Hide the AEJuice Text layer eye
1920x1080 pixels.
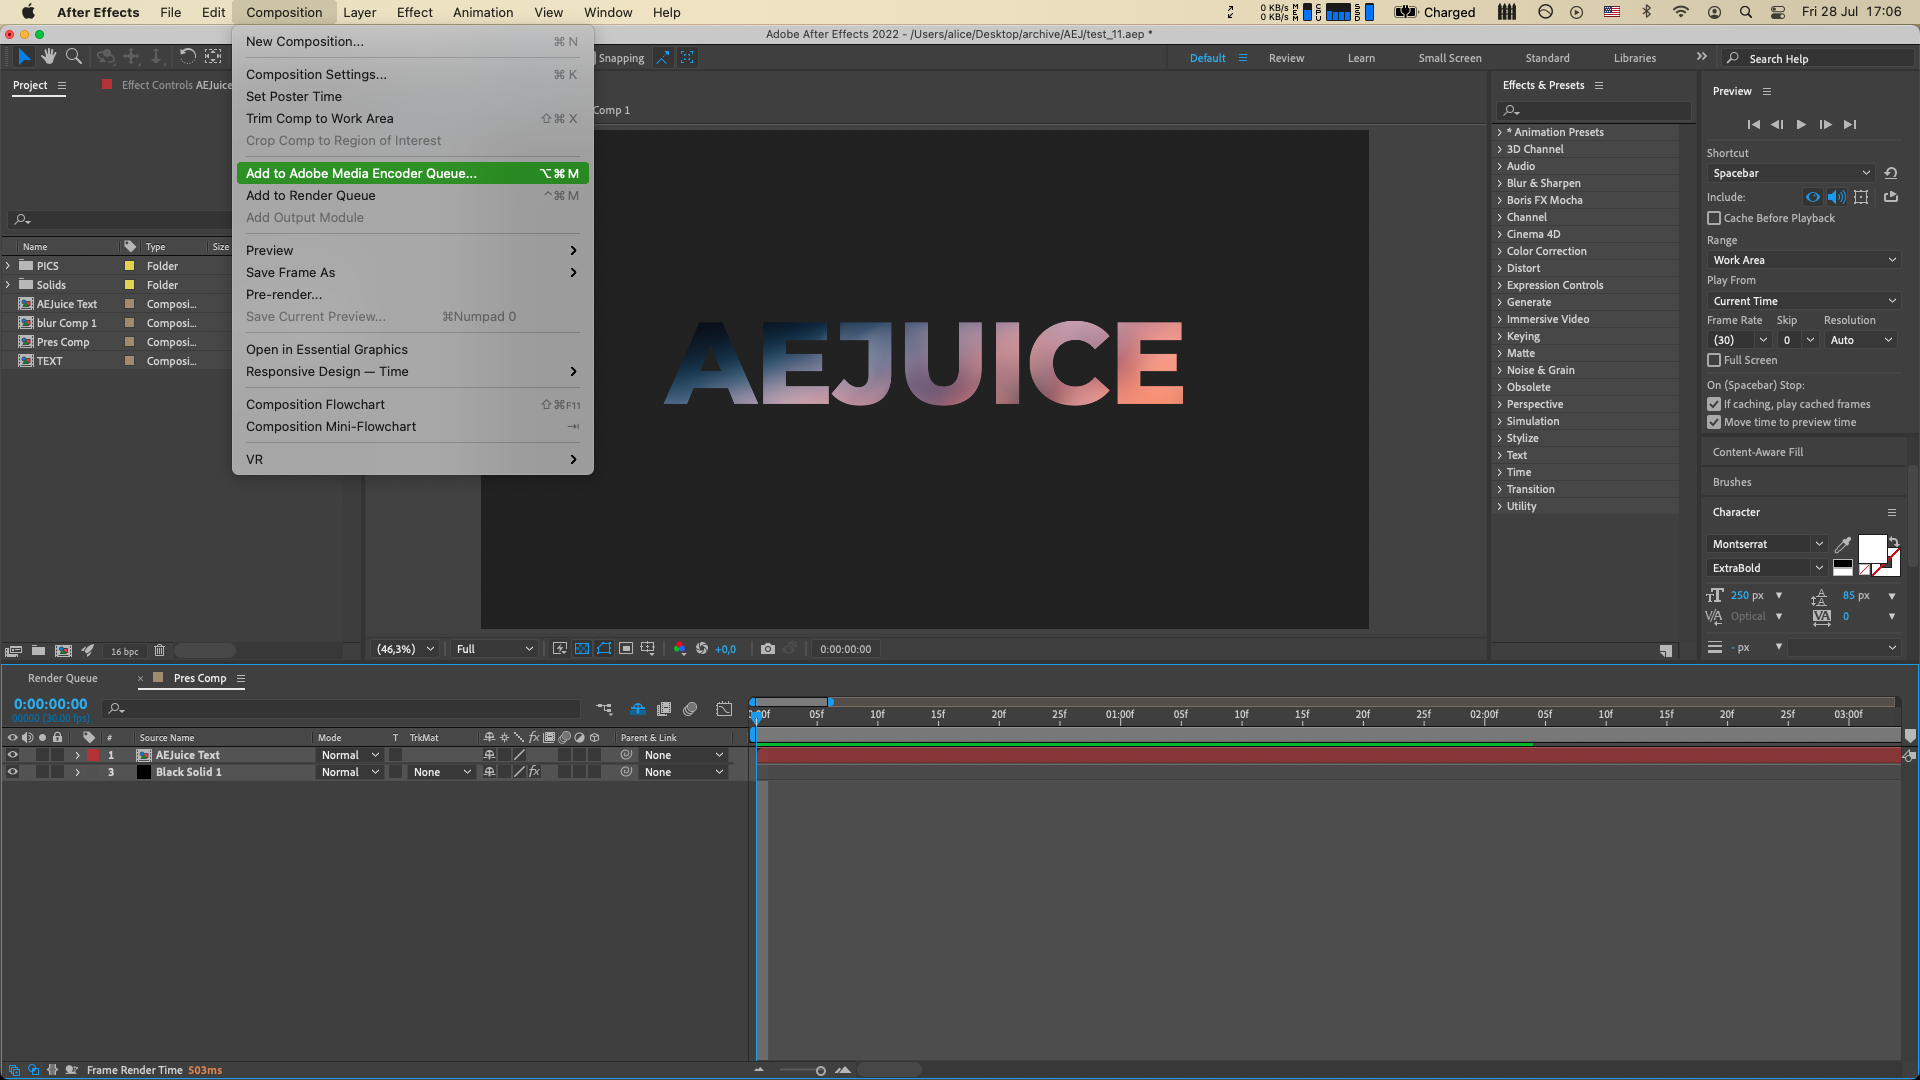pyautogui.click(x=13, y=755)
